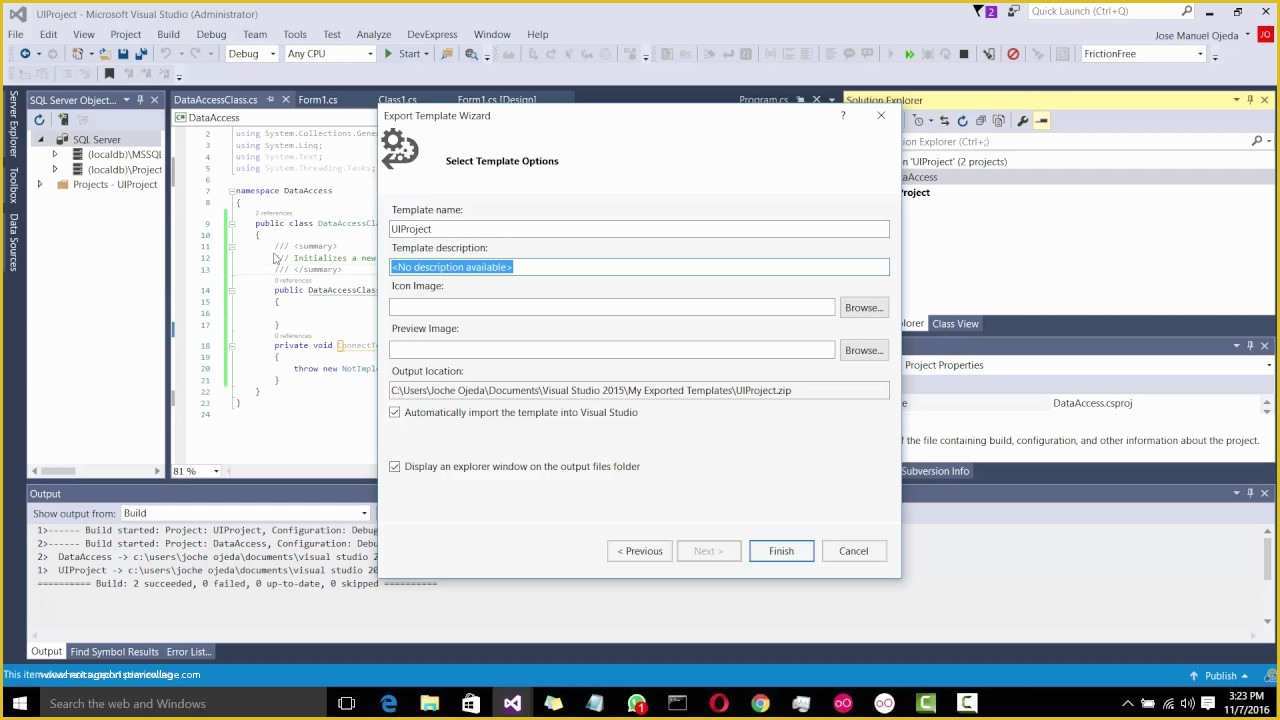Click the Find in Files toolbar icon
This screenshot has height=720, width=1280.
coord(447,54)
